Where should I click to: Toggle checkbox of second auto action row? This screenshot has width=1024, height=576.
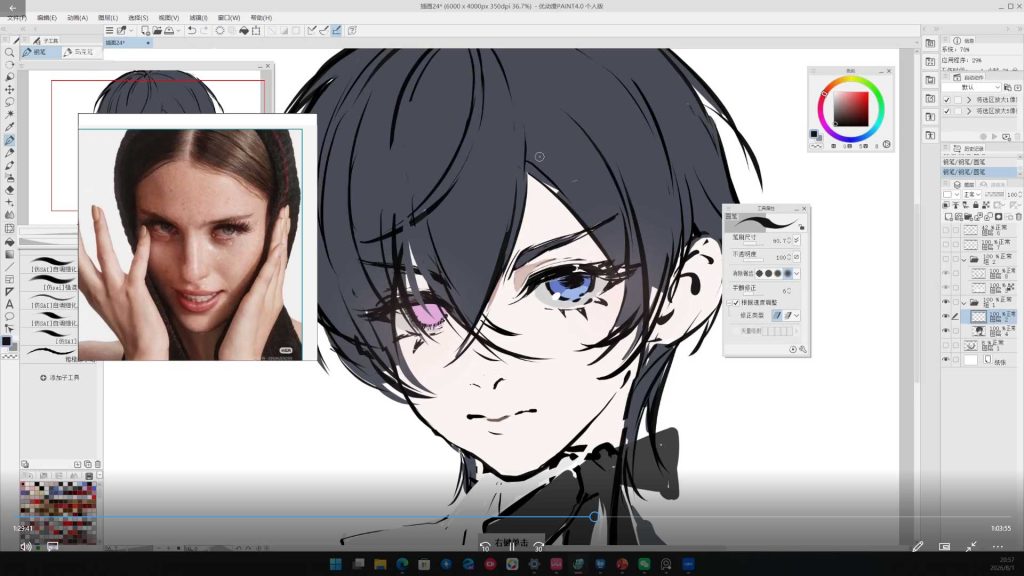click(947, 111)
